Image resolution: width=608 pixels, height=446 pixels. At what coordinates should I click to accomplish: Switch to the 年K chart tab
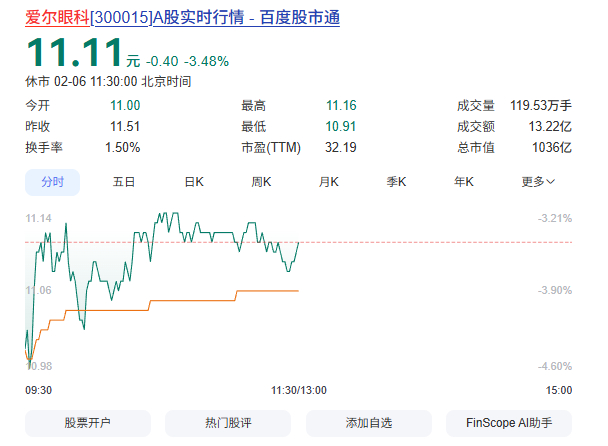coord(463,182)
